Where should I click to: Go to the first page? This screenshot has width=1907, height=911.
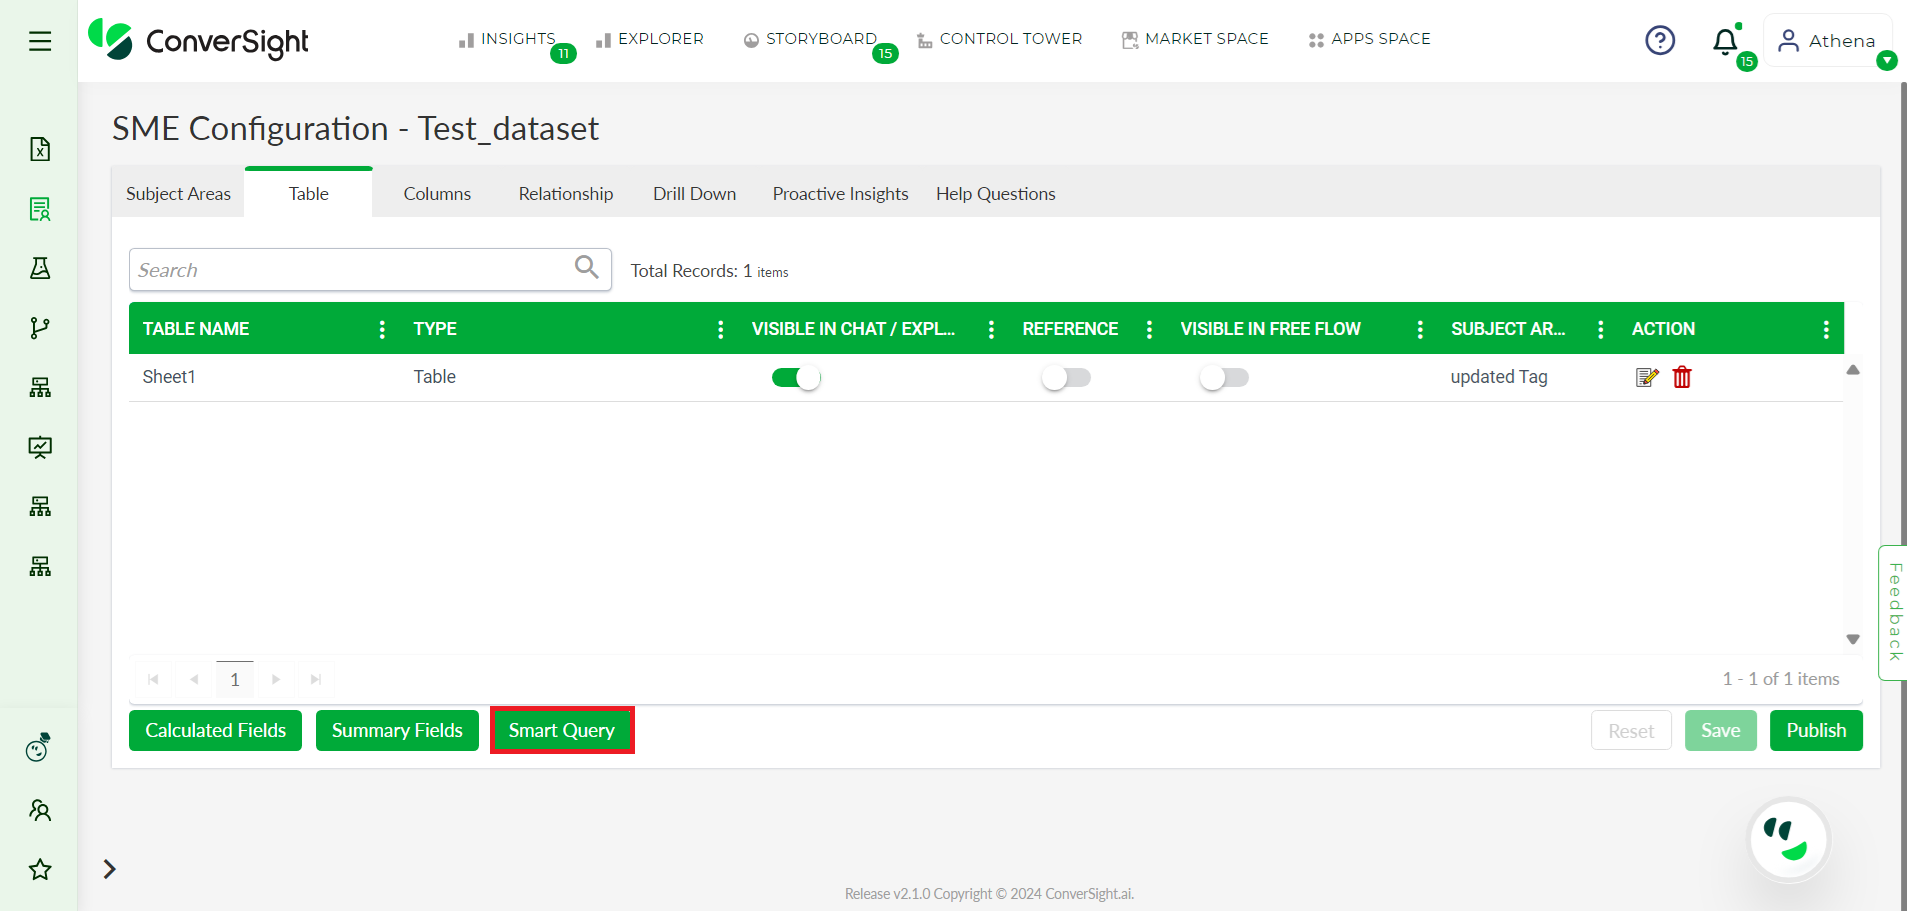[x=153, y=679]
